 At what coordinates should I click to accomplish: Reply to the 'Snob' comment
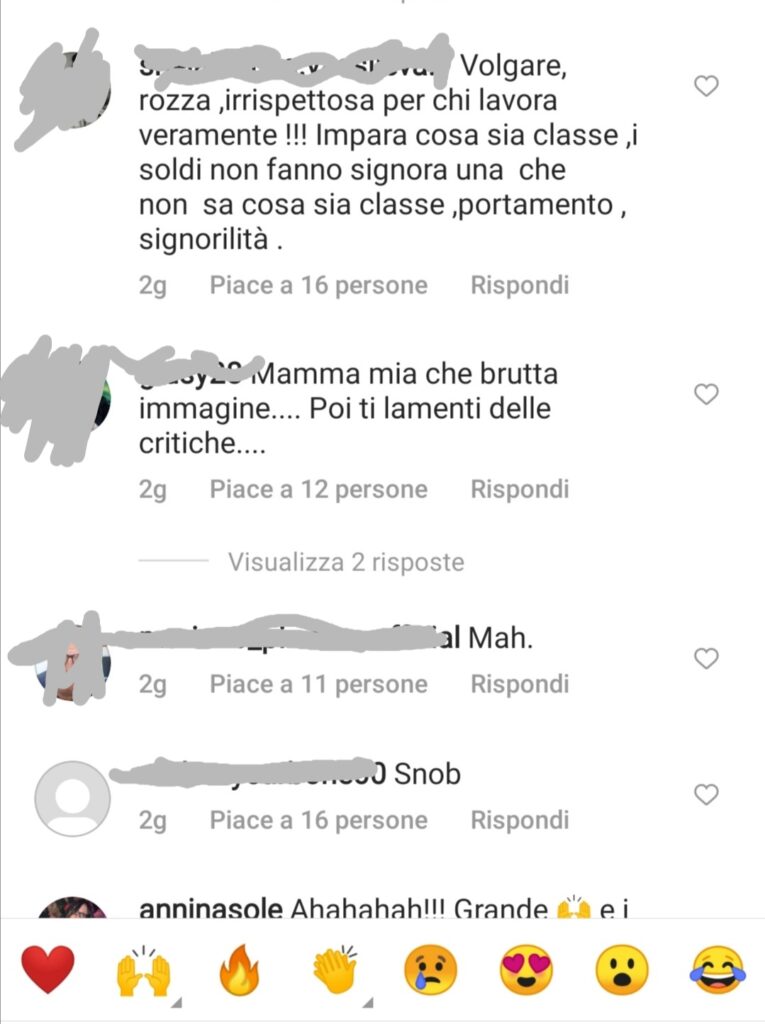pyautogui.click(x=520, y=820)
